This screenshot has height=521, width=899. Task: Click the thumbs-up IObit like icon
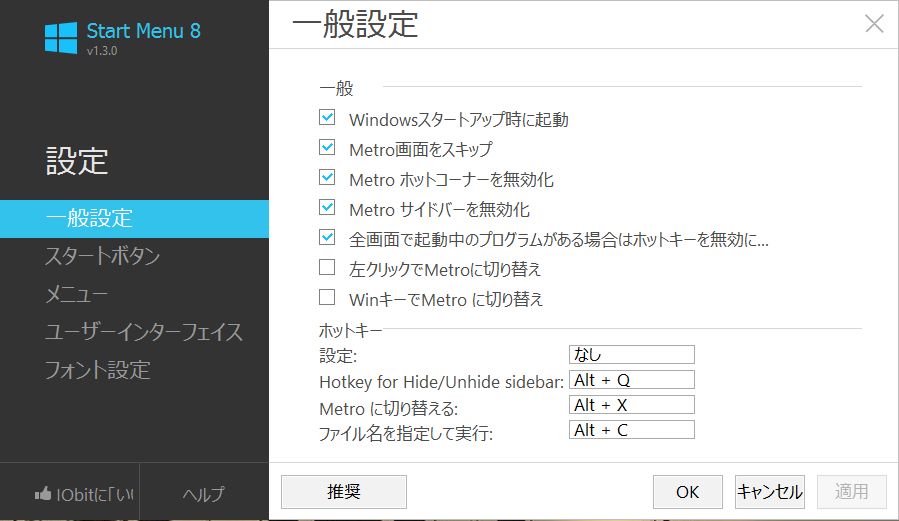click(x=42, y=494)
